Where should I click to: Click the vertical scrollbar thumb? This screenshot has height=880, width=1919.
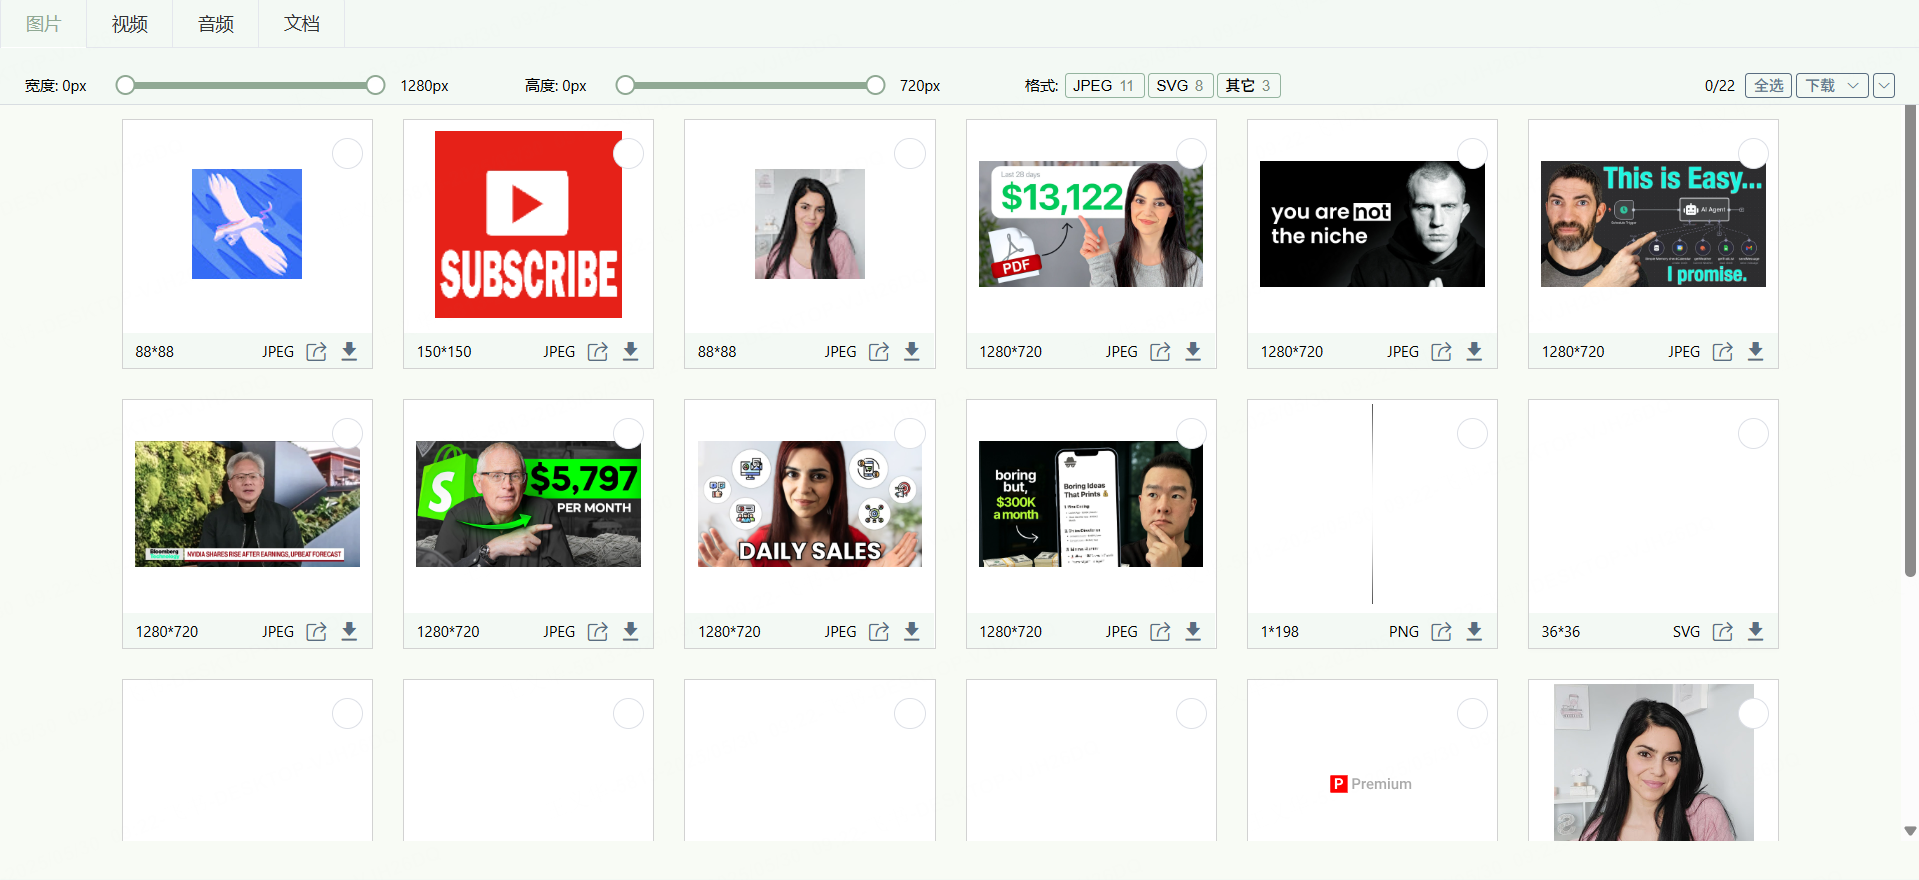(1910, 340)
